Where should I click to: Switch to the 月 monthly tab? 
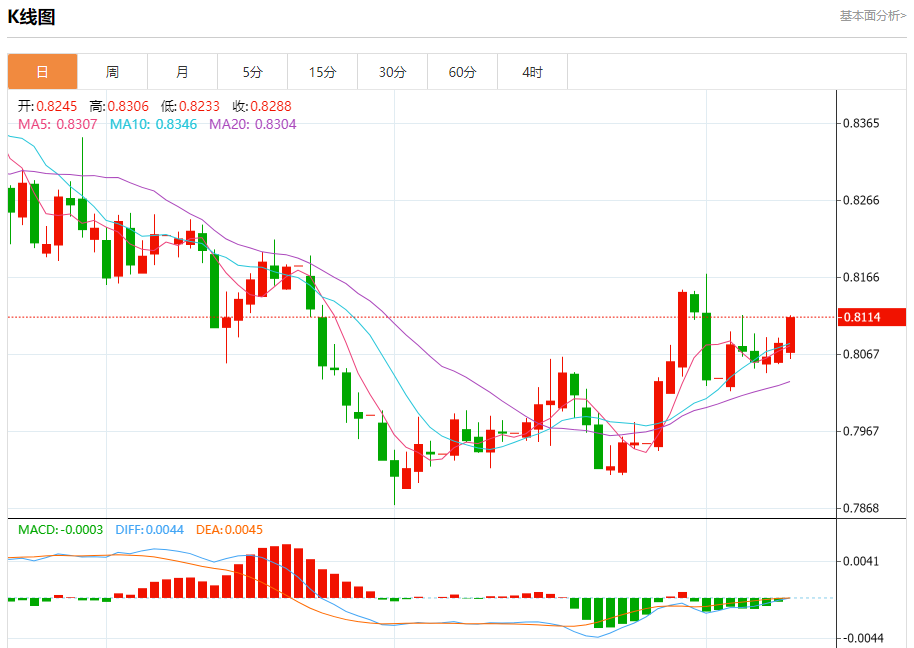[x=182, y=72]
